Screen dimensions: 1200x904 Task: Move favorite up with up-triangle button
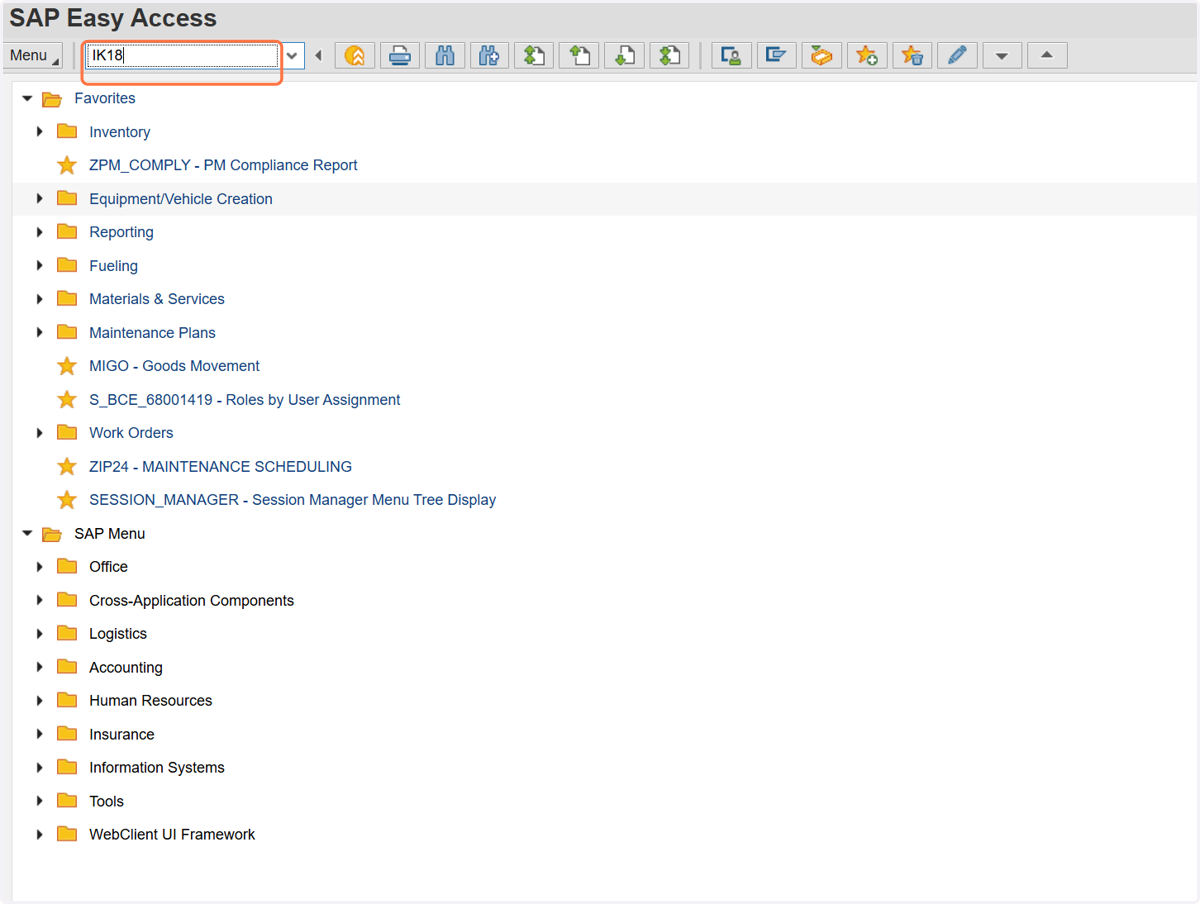[x=1047, y=56]
